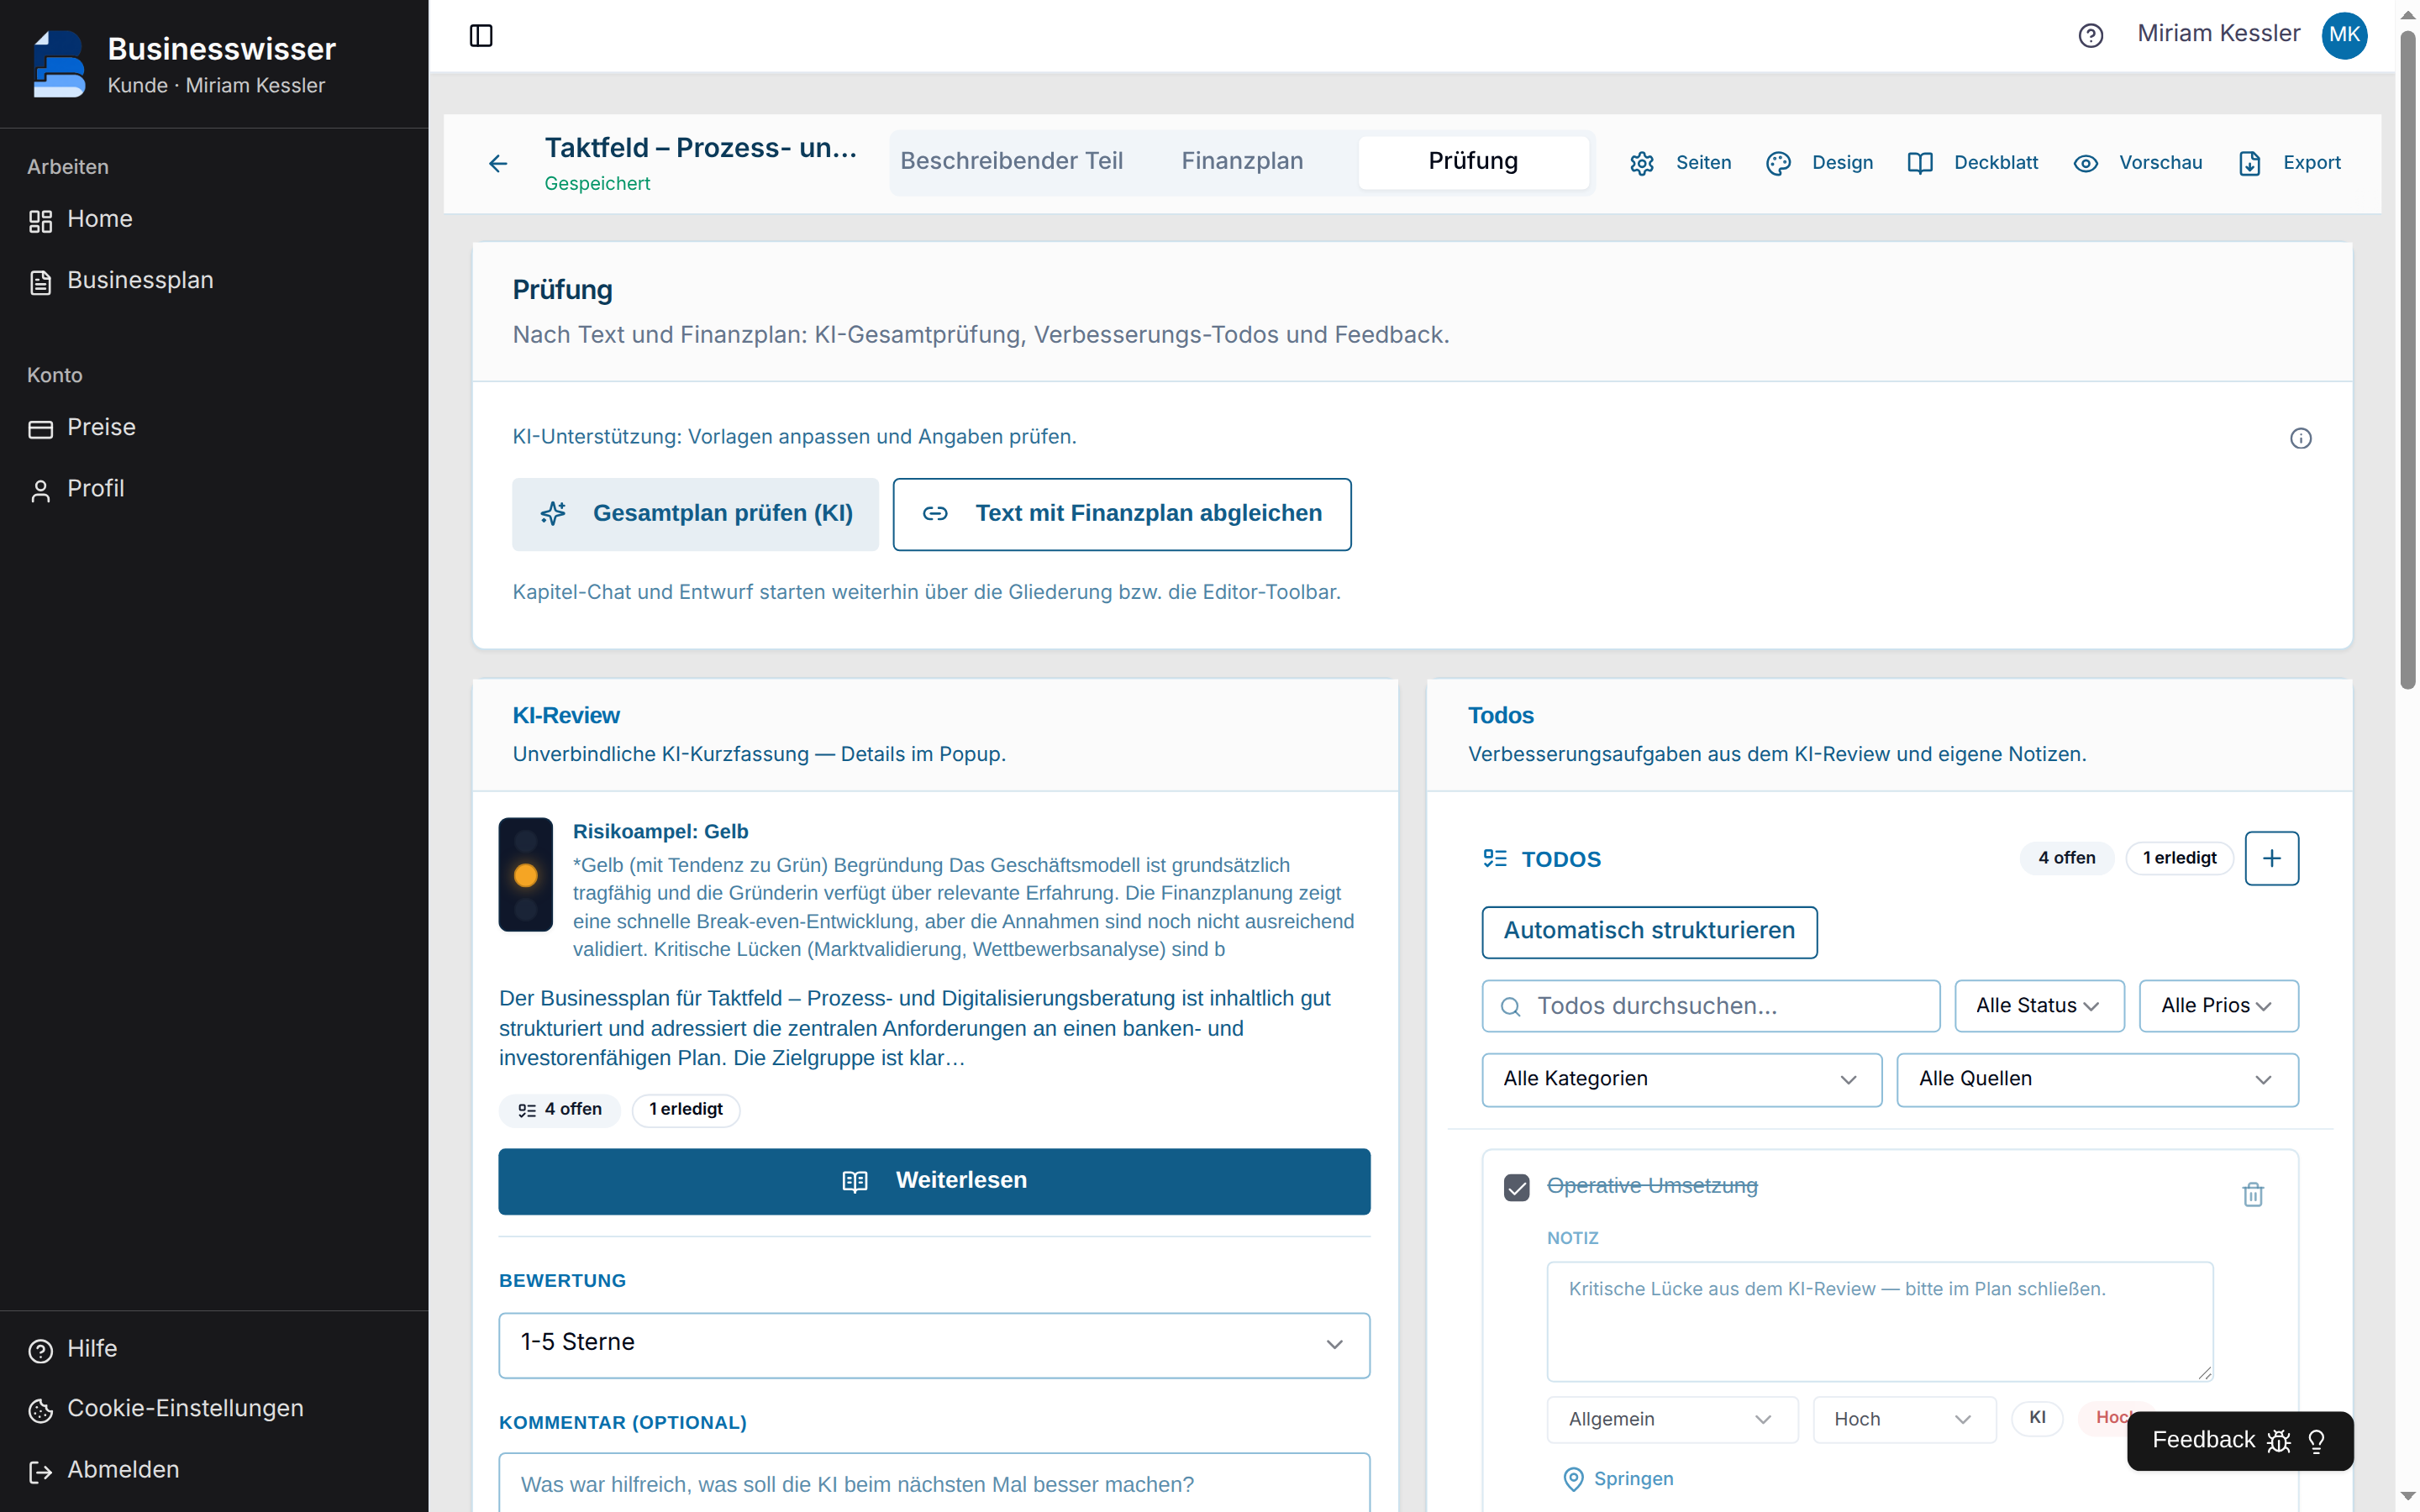Go back with the arrow icon
The width and height of the screenshot is (2420, 1512).
(x=498, y=163)
